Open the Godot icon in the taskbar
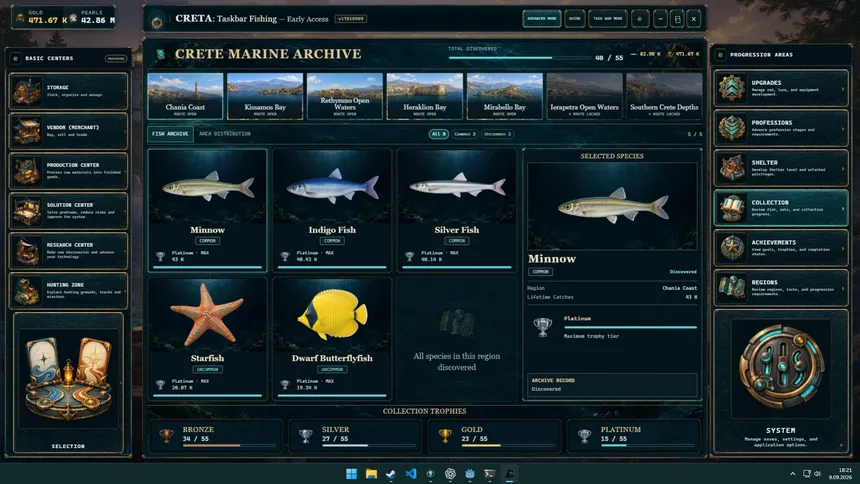 (470, 474)
